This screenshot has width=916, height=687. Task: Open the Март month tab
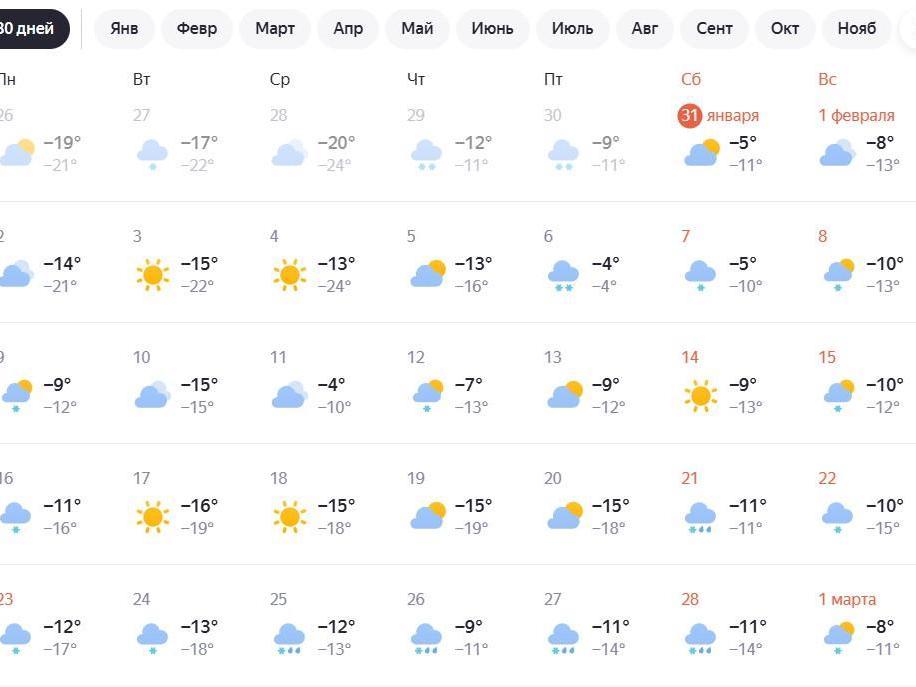pyautogui.click(x=275, y=29)
